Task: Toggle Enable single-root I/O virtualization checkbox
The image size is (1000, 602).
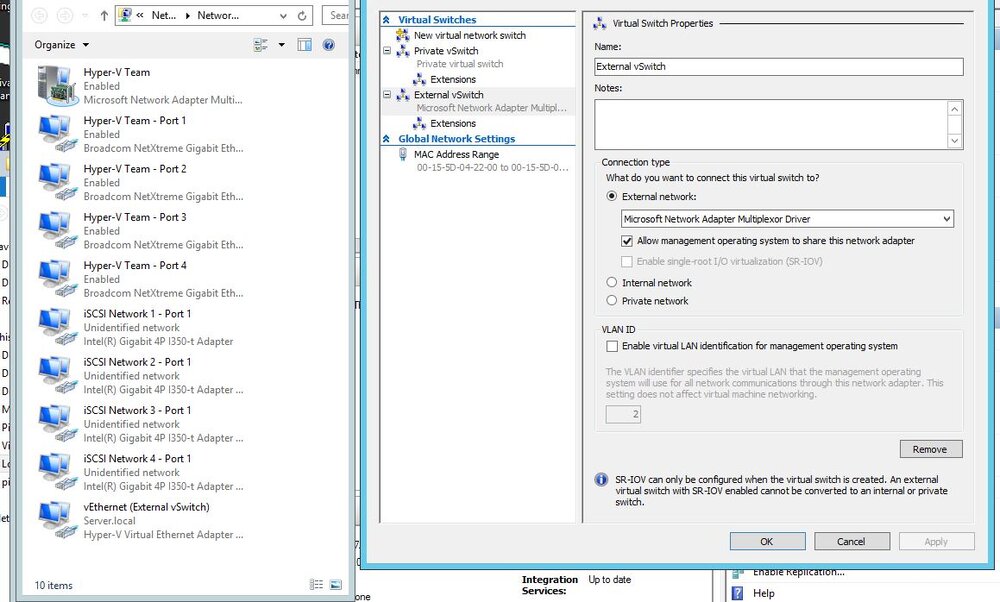Action: tap(627, 261)
